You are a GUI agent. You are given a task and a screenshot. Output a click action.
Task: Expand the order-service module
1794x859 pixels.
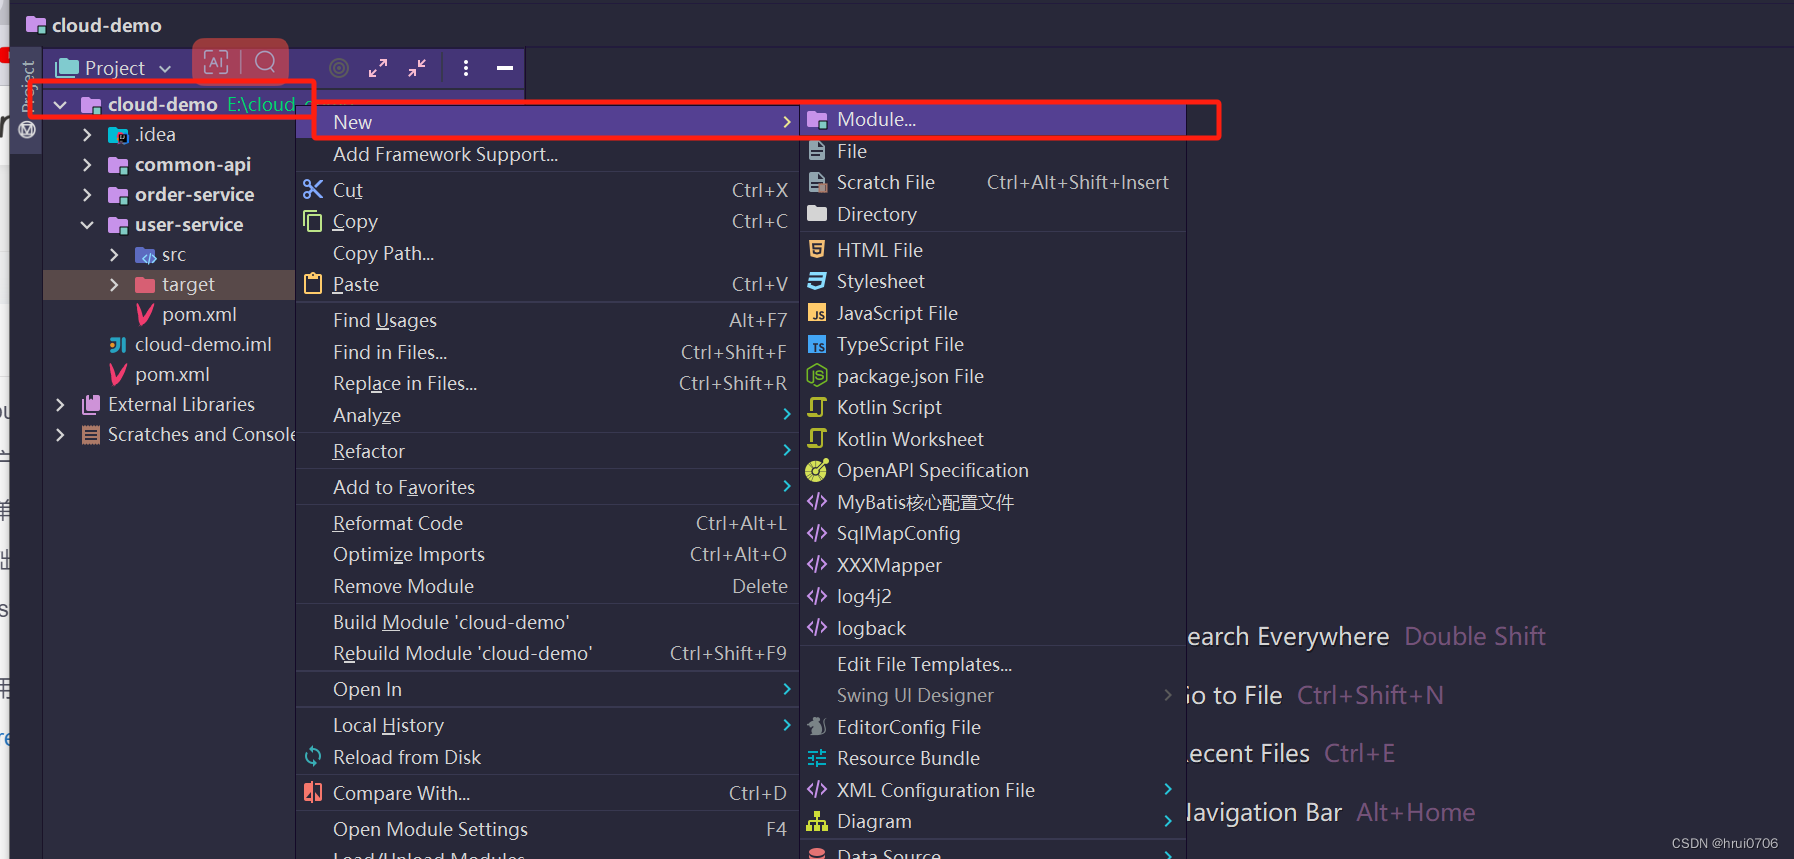point(87,194)
